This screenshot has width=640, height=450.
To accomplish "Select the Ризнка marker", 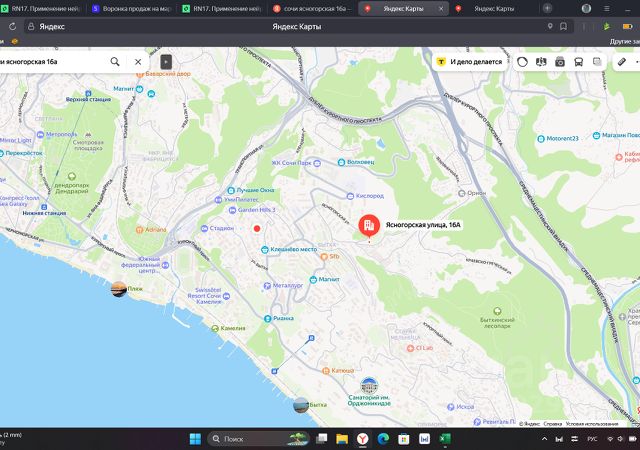I will tap(267, 318).
